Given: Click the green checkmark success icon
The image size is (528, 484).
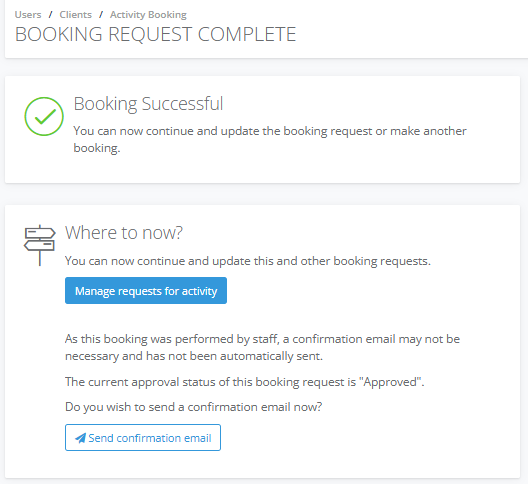Looking at the screenshot, I should point(44,117).
